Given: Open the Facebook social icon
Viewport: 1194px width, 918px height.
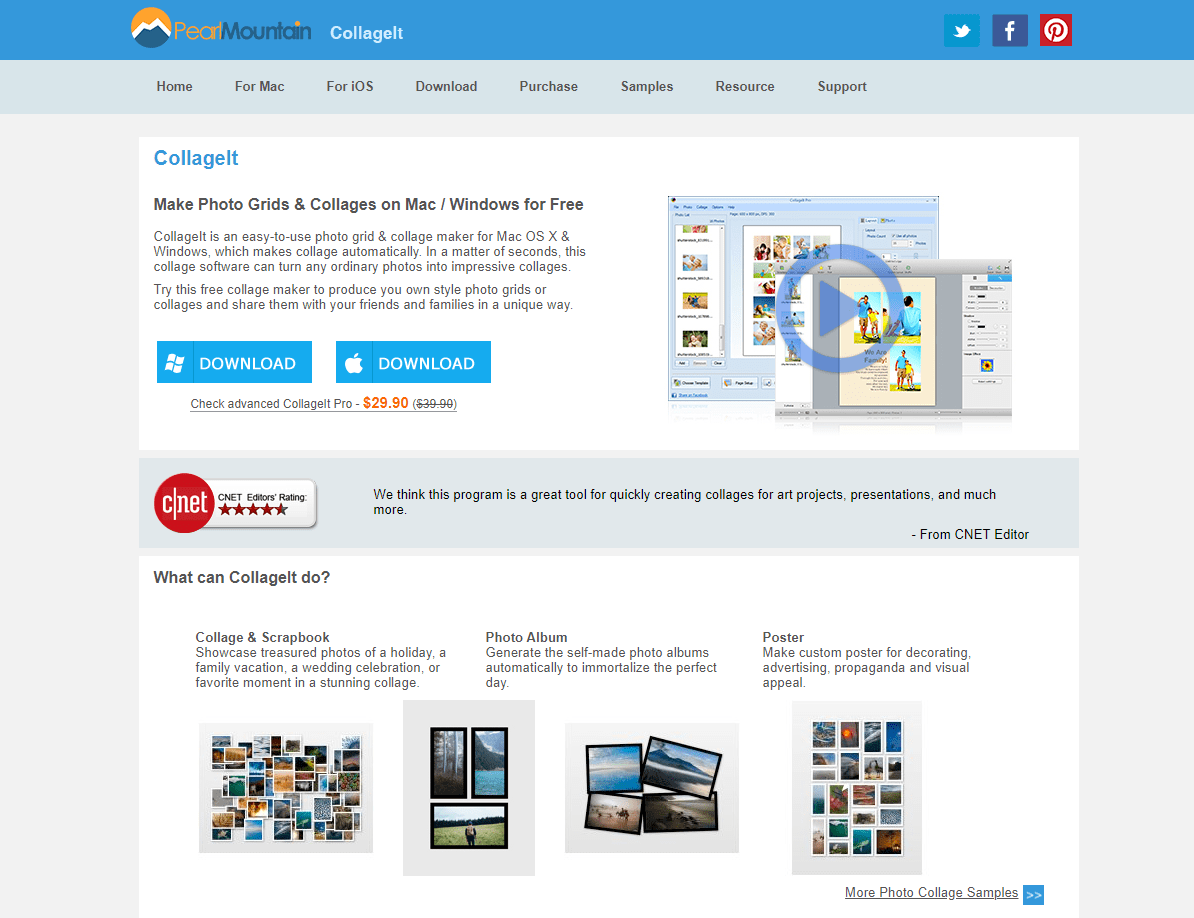Looking at the screenshot, I should click(1010, 30).
